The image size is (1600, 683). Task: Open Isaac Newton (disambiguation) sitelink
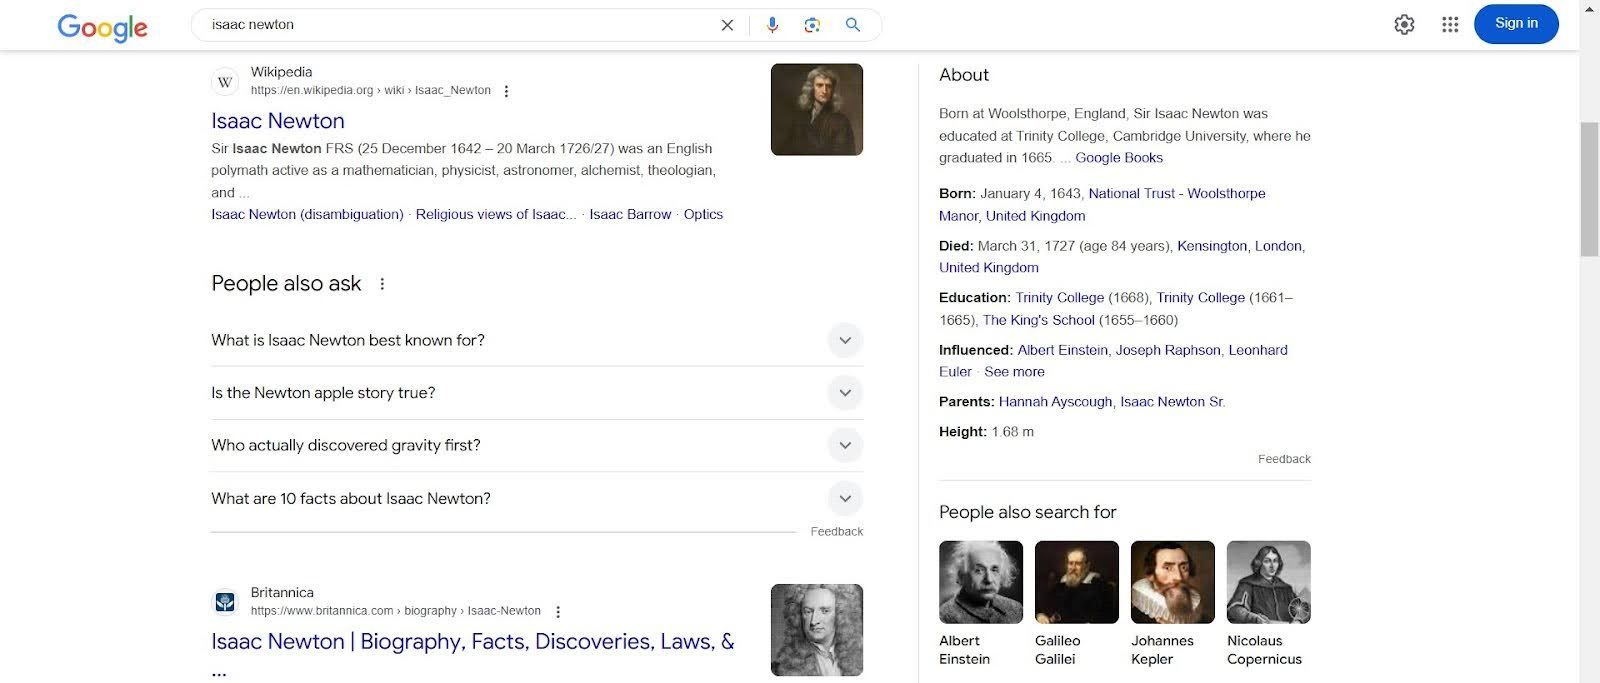coord(307,214)
